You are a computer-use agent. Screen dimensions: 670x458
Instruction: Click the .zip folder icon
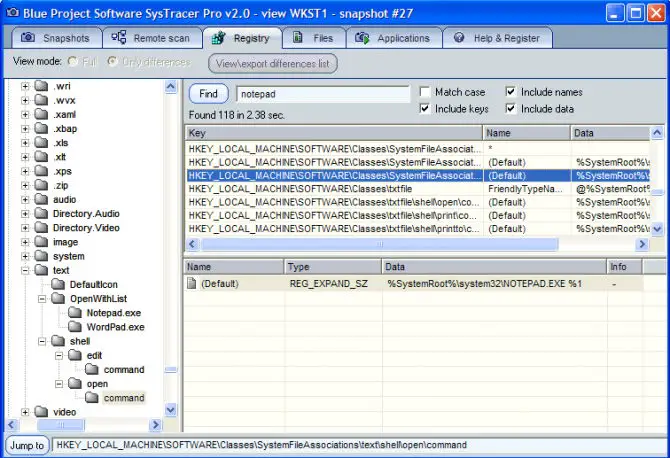[41, 185]
